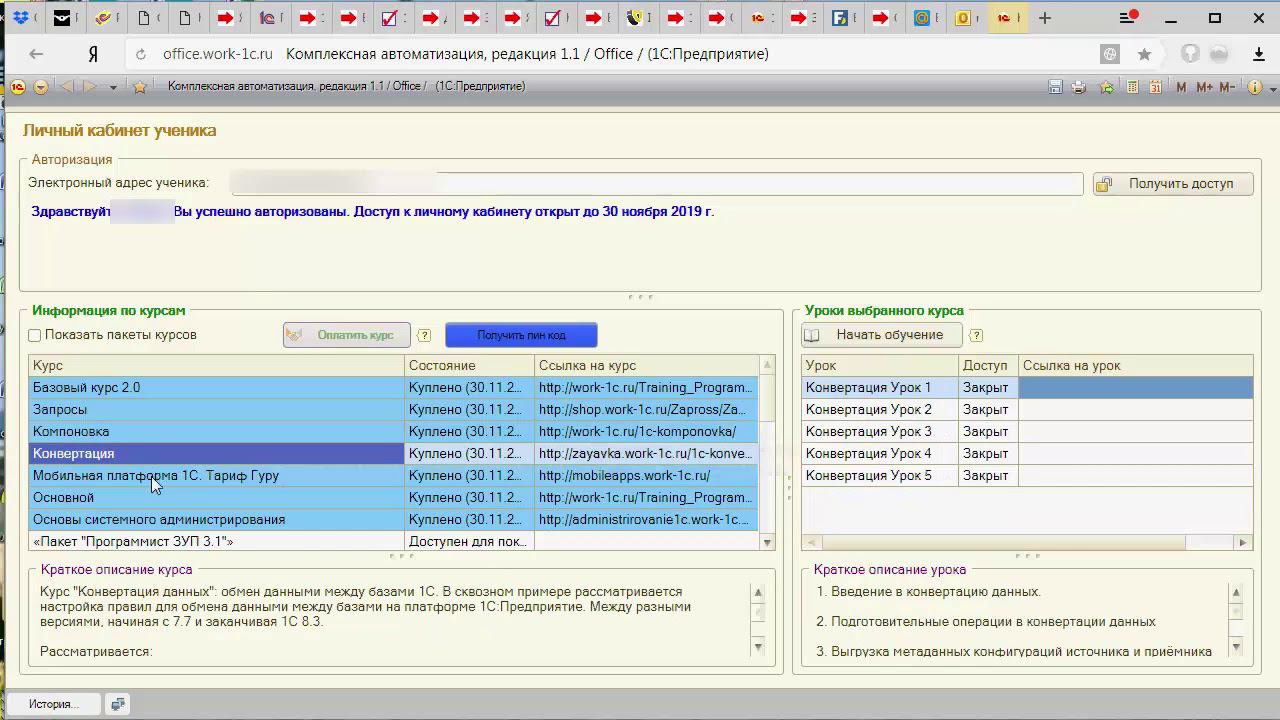Go back with the 1C left arrow
This screenshot has height=720, width=1280.
pyautogui.click(x=68, y=87)
